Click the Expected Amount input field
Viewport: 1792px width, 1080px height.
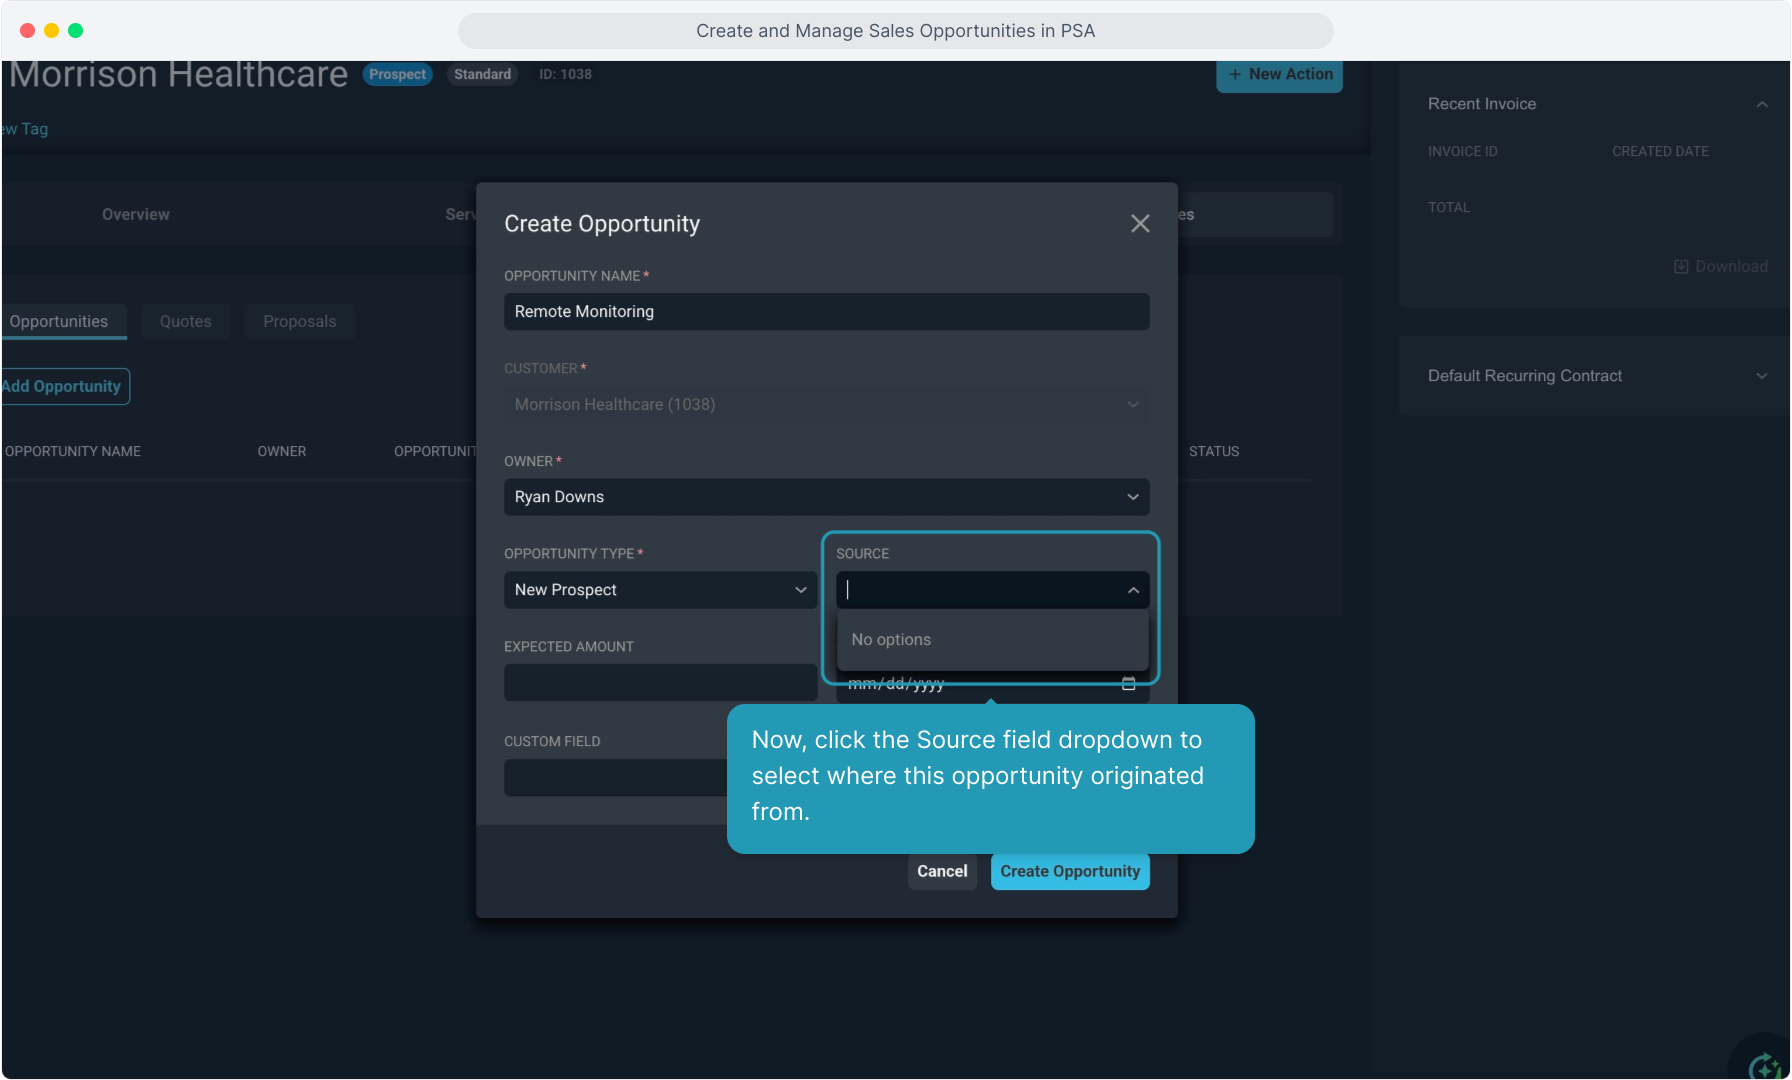(x=661, y=683)
